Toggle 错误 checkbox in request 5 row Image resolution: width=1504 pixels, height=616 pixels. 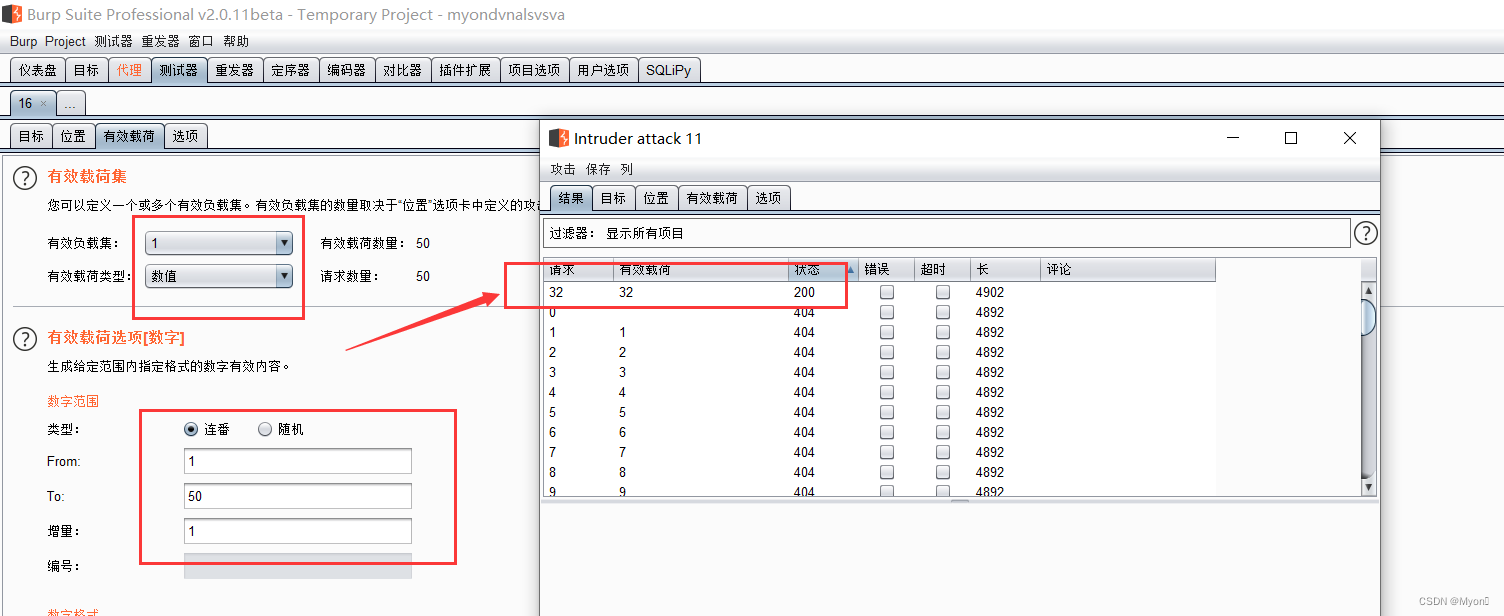click(x=887, y=412)
